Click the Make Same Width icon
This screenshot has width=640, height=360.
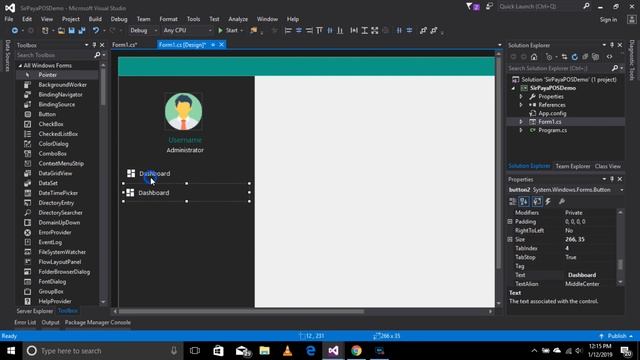[354, 31]
